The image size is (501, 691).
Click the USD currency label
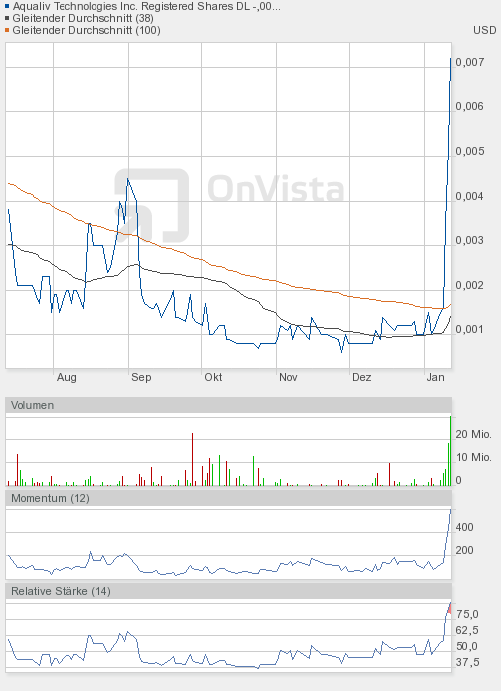pos(485,30)
